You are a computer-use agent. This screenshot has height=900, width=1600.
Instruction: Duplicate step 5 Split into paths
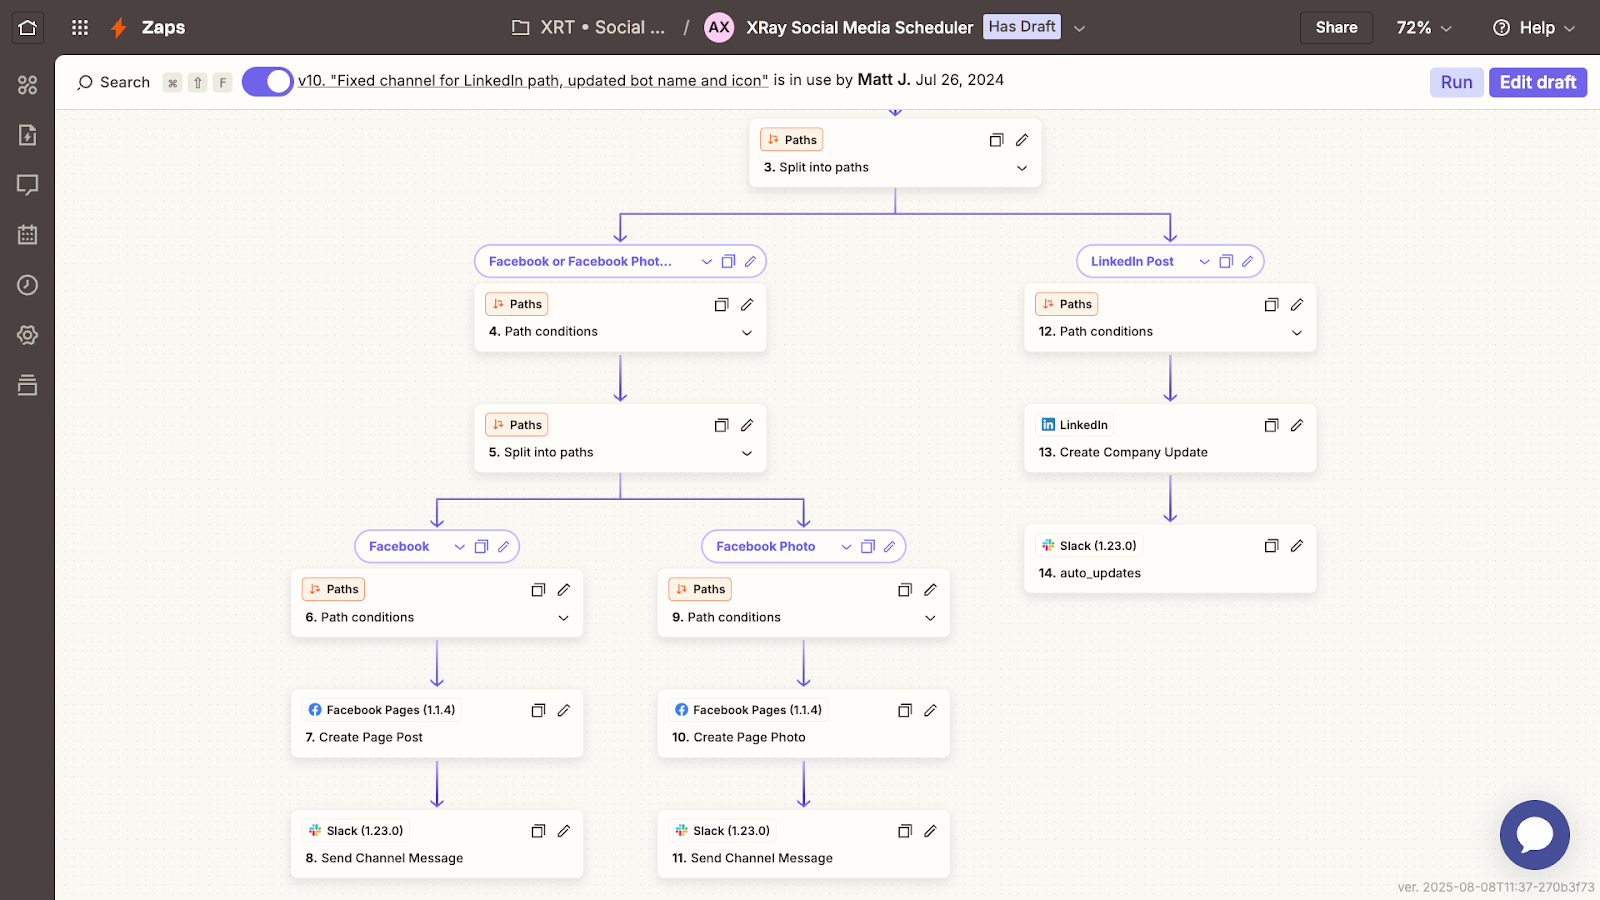721,425
